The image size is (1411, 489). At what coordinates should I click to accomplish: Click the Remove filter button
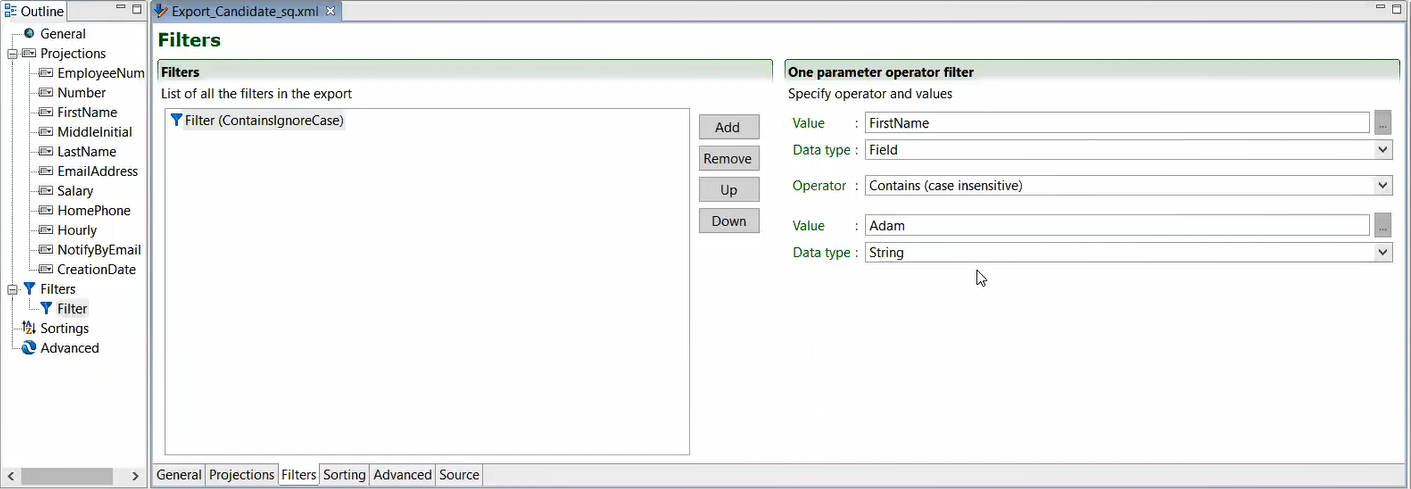(x=728, y=158)
